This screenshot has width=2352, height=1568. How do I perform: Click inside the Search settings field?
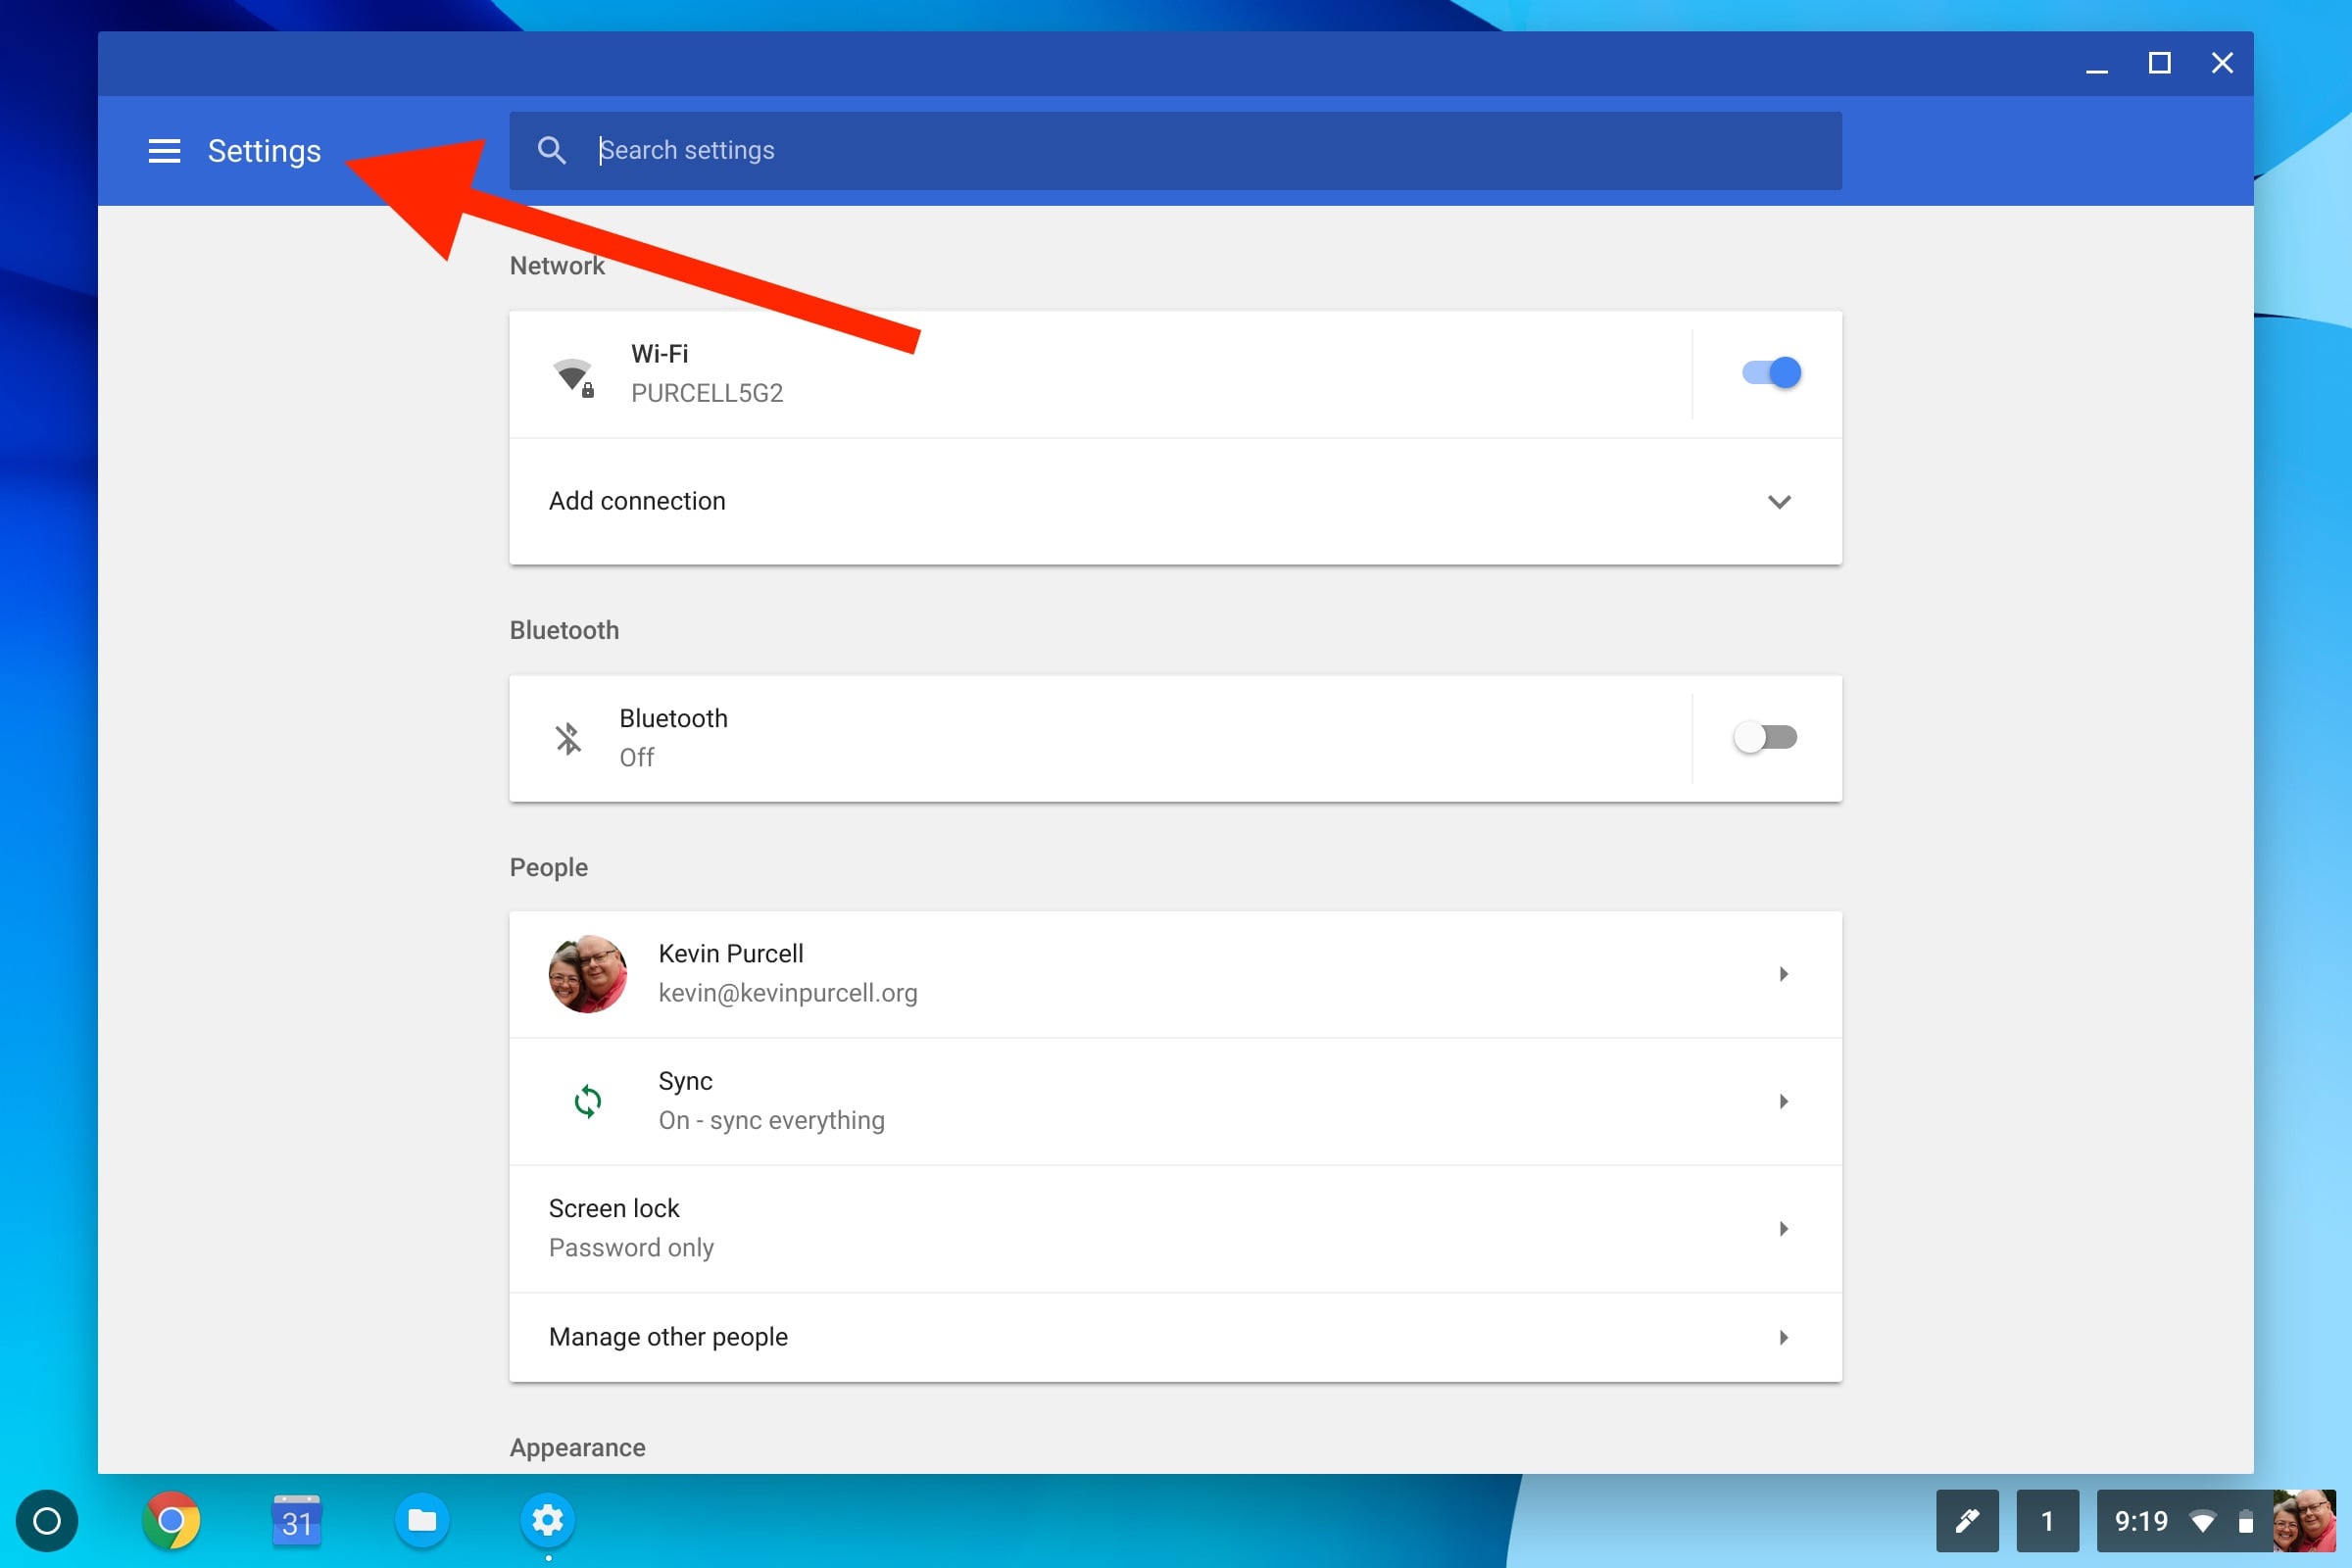click(1100, 150)
